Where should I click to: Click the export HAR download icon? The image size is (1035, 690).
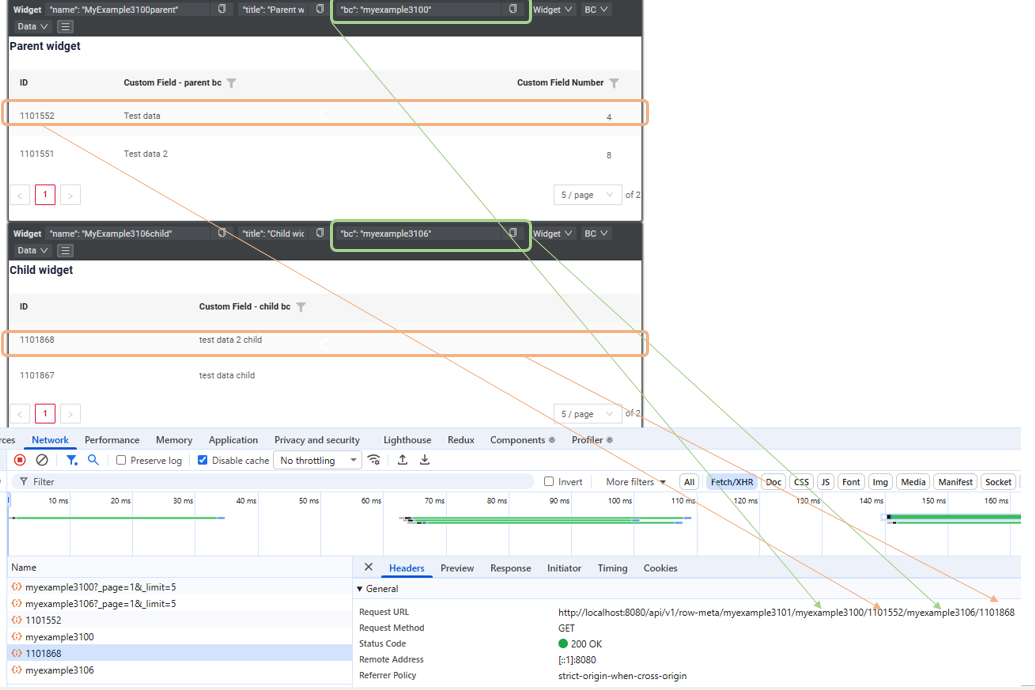(424, 460)
